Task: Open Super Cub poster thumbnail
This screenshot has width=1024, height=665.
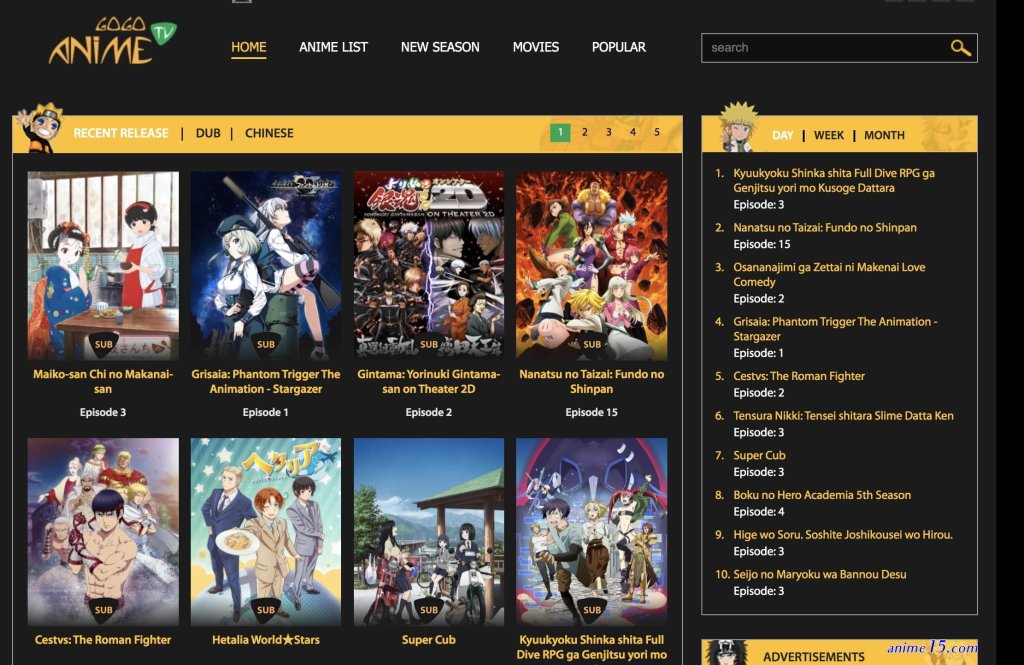Action: [429, 532]
